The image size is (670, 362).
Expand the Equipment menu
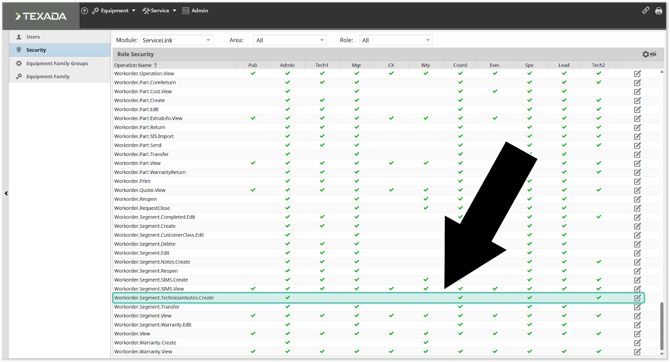point(114,11)
